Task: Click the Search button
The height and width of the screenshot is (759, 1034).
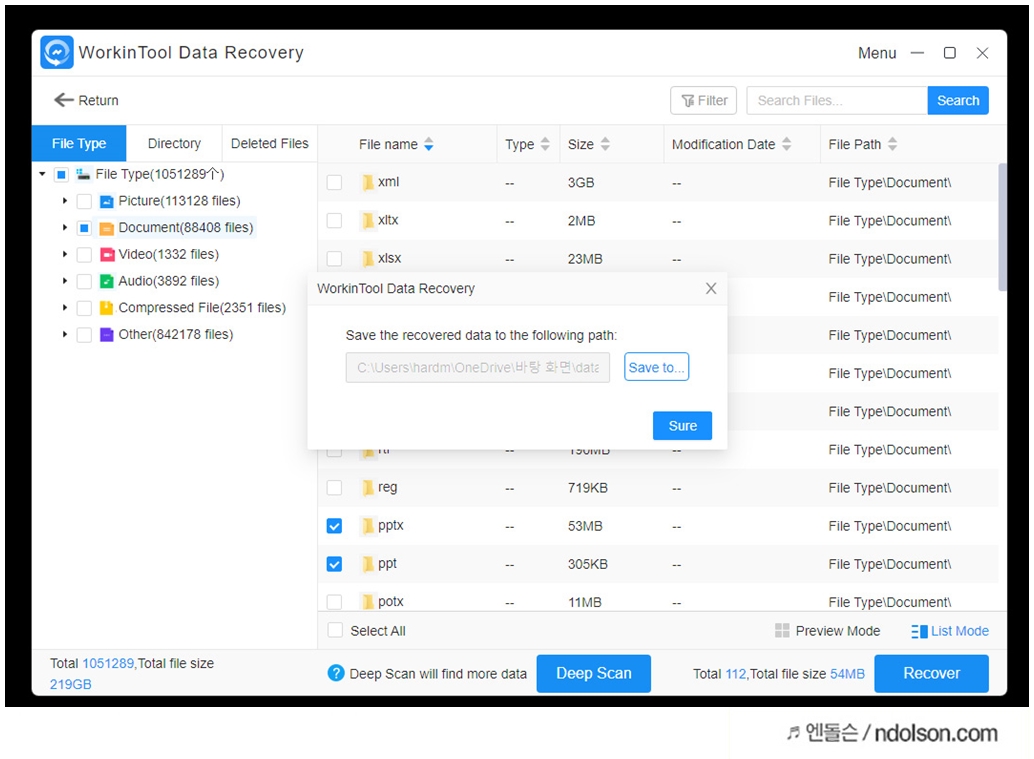Action: 958,100
